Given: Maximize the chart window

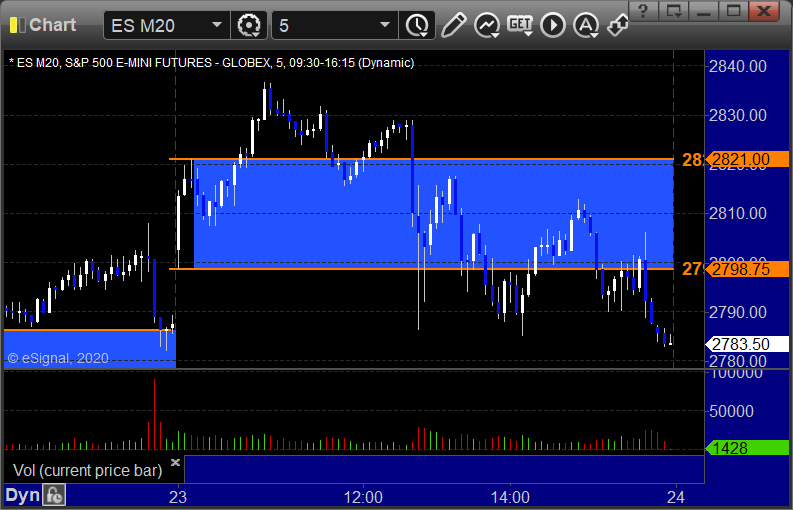Looking at the screenshot, I should [x=734, y=10].
